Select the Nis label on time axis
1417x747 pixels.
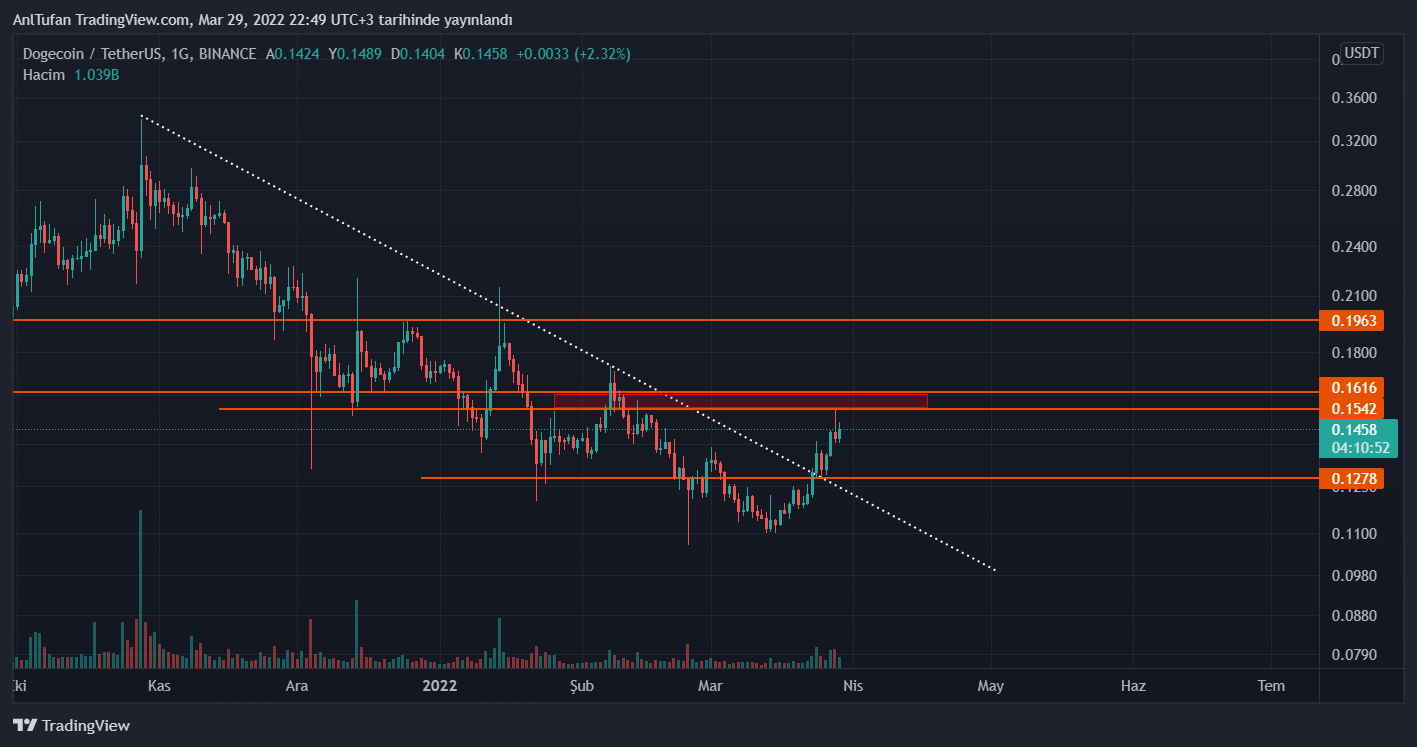pyautogui.click(x=852, y=686)
